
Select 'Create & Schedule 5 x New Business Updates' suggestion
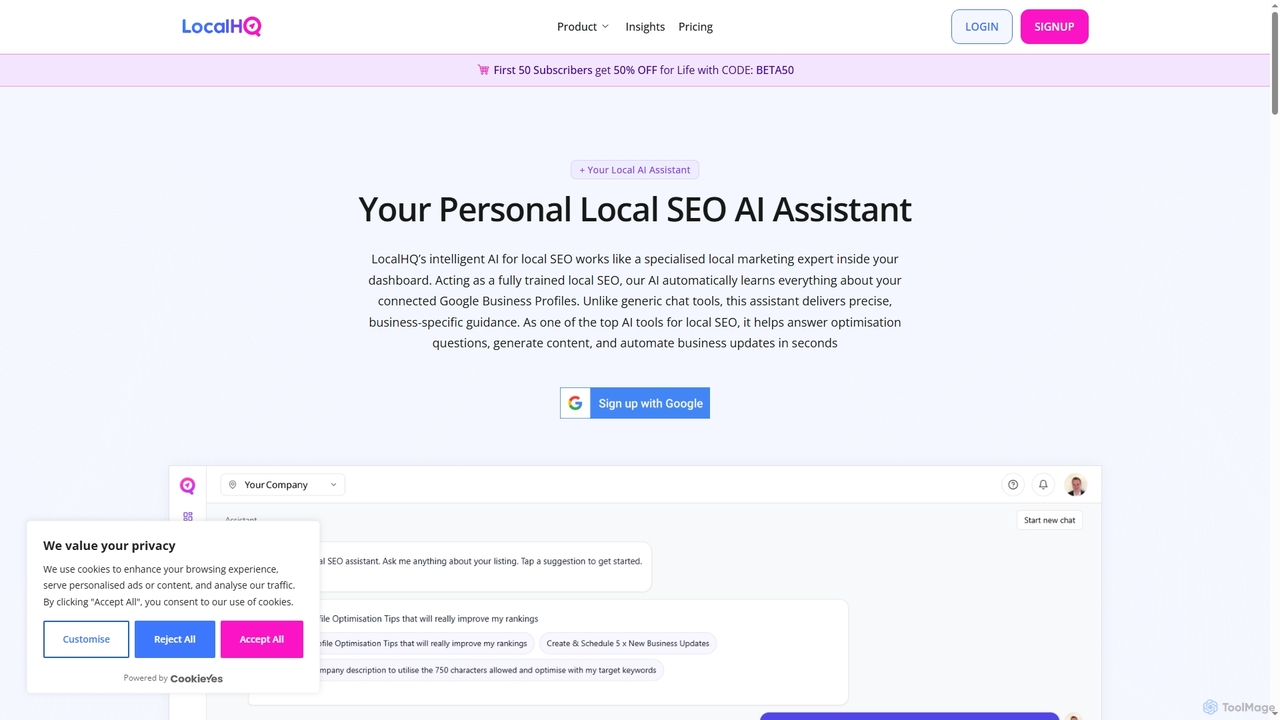[x=628, y=643]
